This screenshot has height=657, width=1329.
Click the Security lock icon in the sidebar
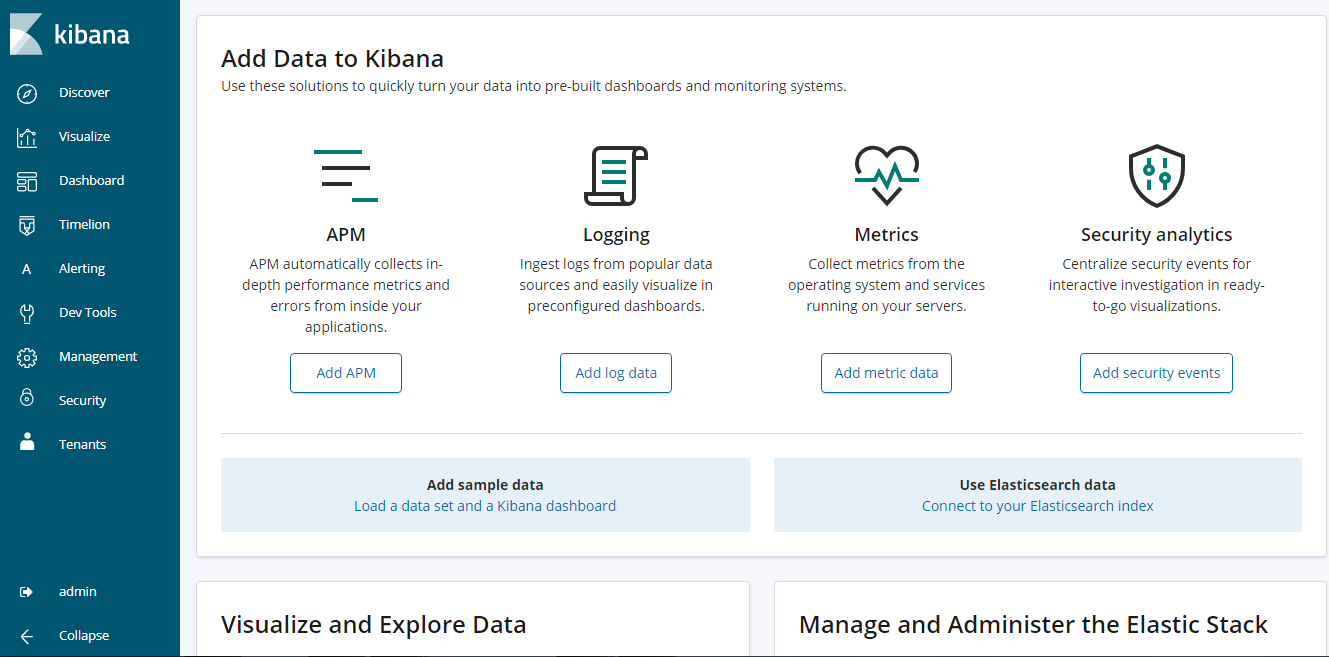point(27,400)
